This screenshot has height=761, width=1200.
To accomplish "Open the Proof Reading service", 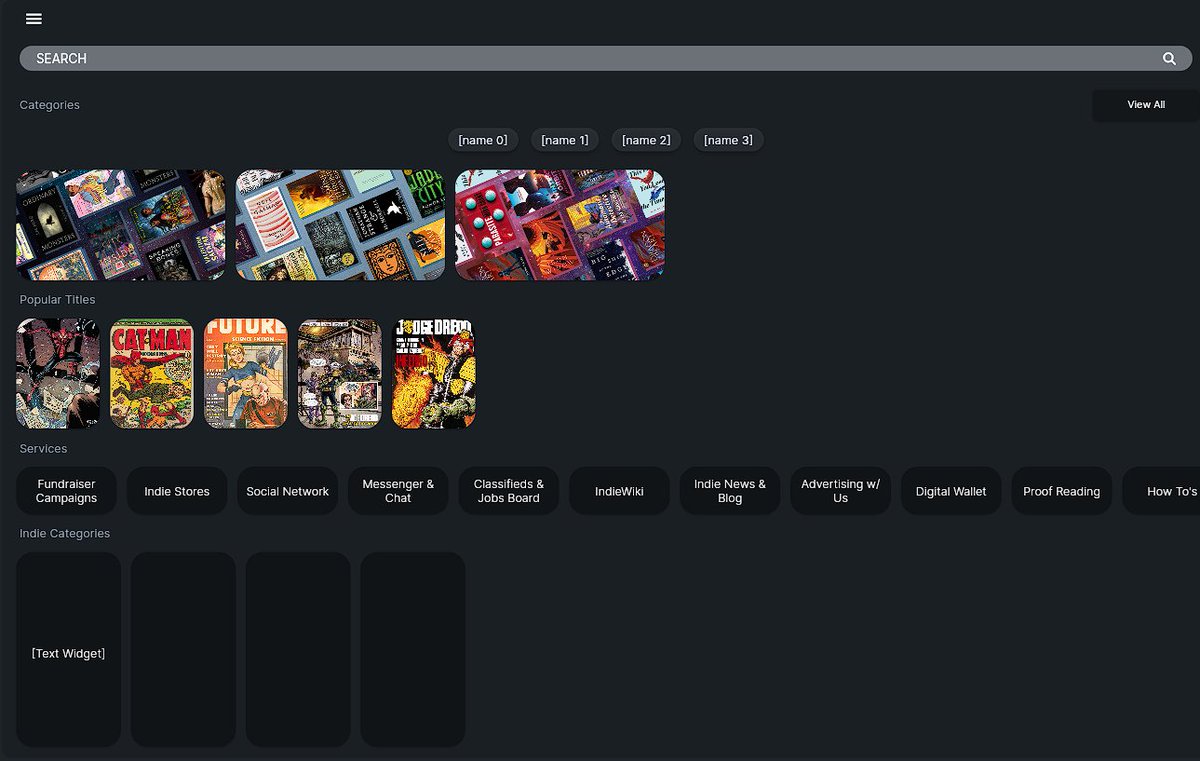I will pyautogui.click(x=1061, y=490).
